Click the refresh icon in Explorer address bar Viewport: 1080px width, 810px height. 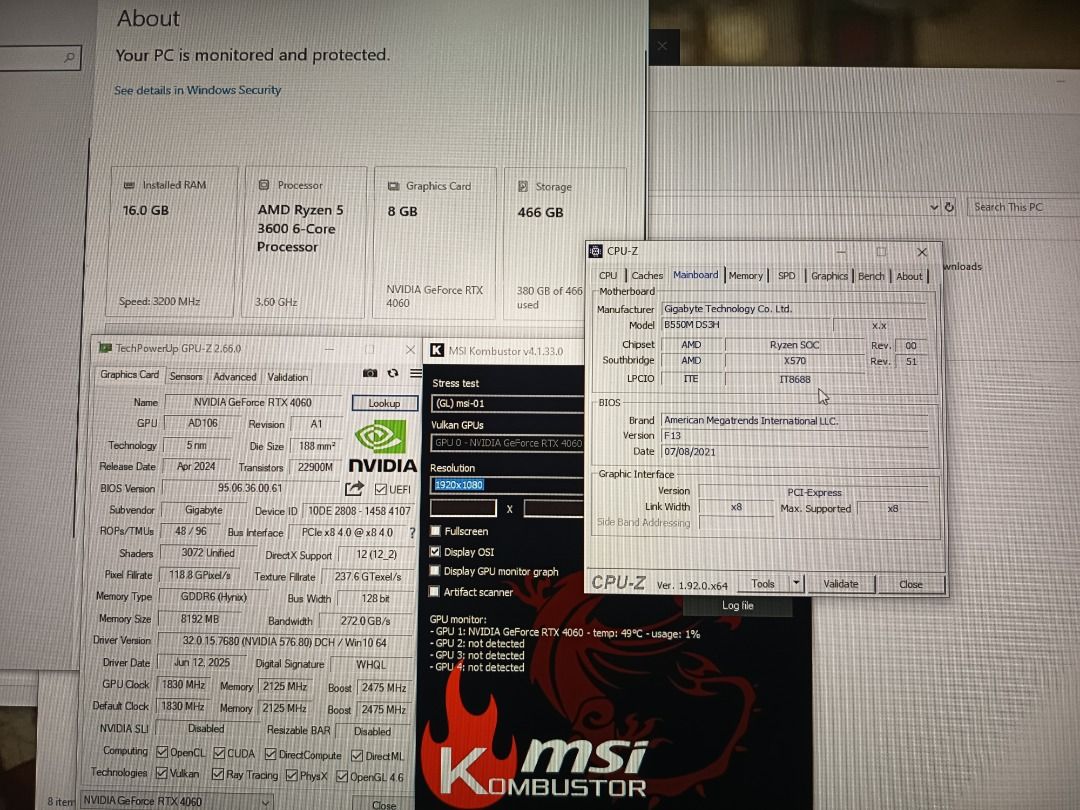[x=949, y=207]
